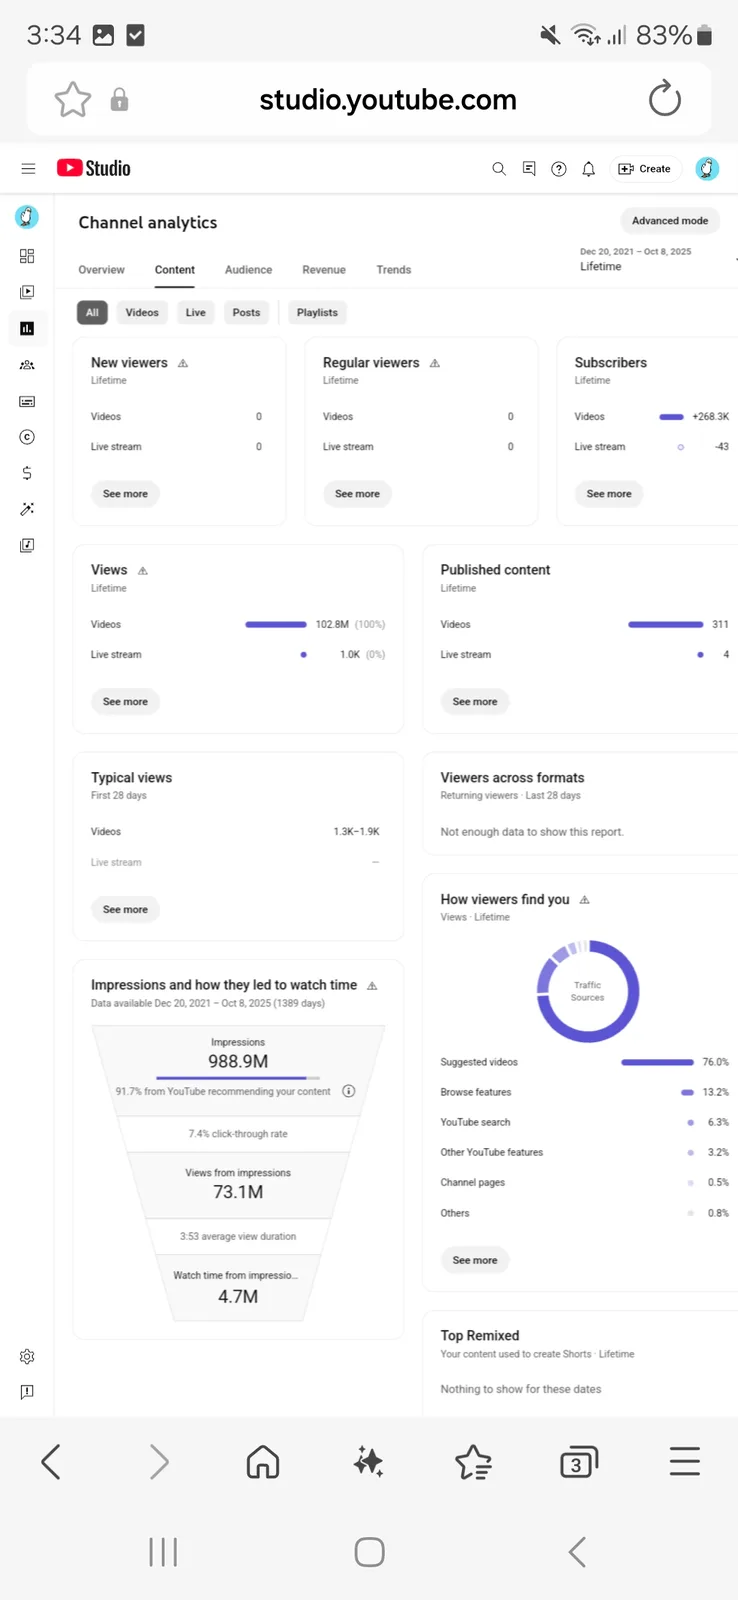The width and height of the screenshot is (738, 1600).
Task: Click See more in Views card
Action: 125,702
